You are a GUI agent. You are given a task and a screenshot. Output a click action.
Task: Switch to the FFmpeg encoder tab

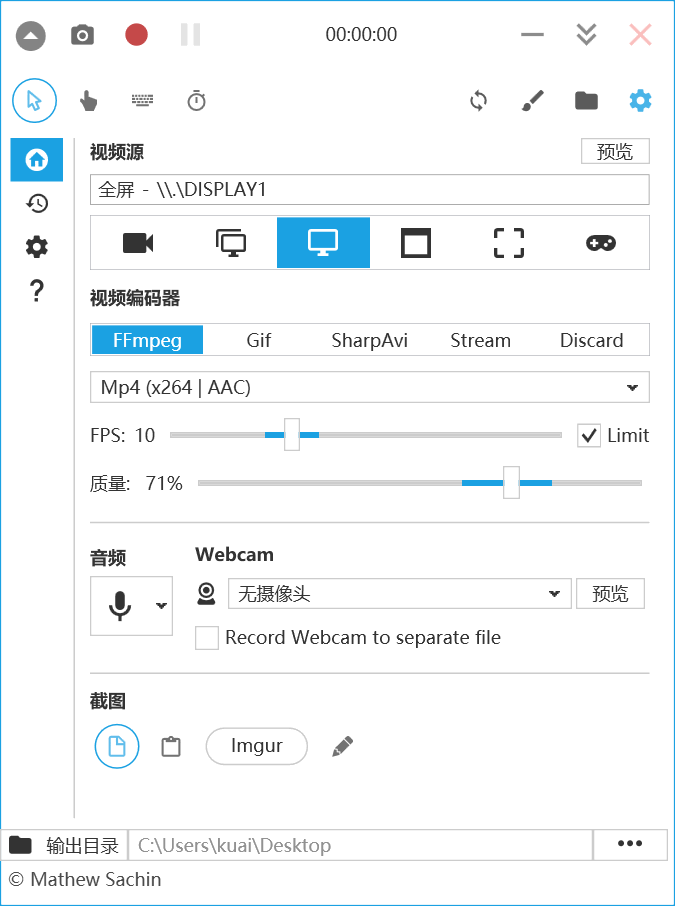(147, 340)
